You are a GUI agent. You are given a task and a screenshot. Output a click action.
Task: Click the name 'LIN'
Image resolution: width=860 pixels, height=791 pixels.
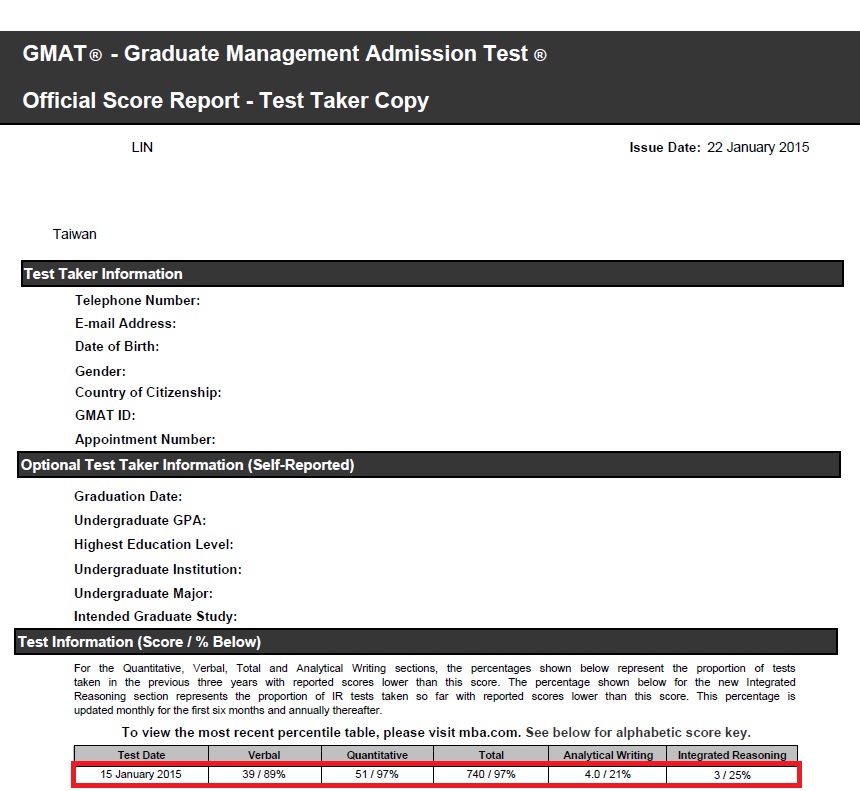(x=142, y=147)
